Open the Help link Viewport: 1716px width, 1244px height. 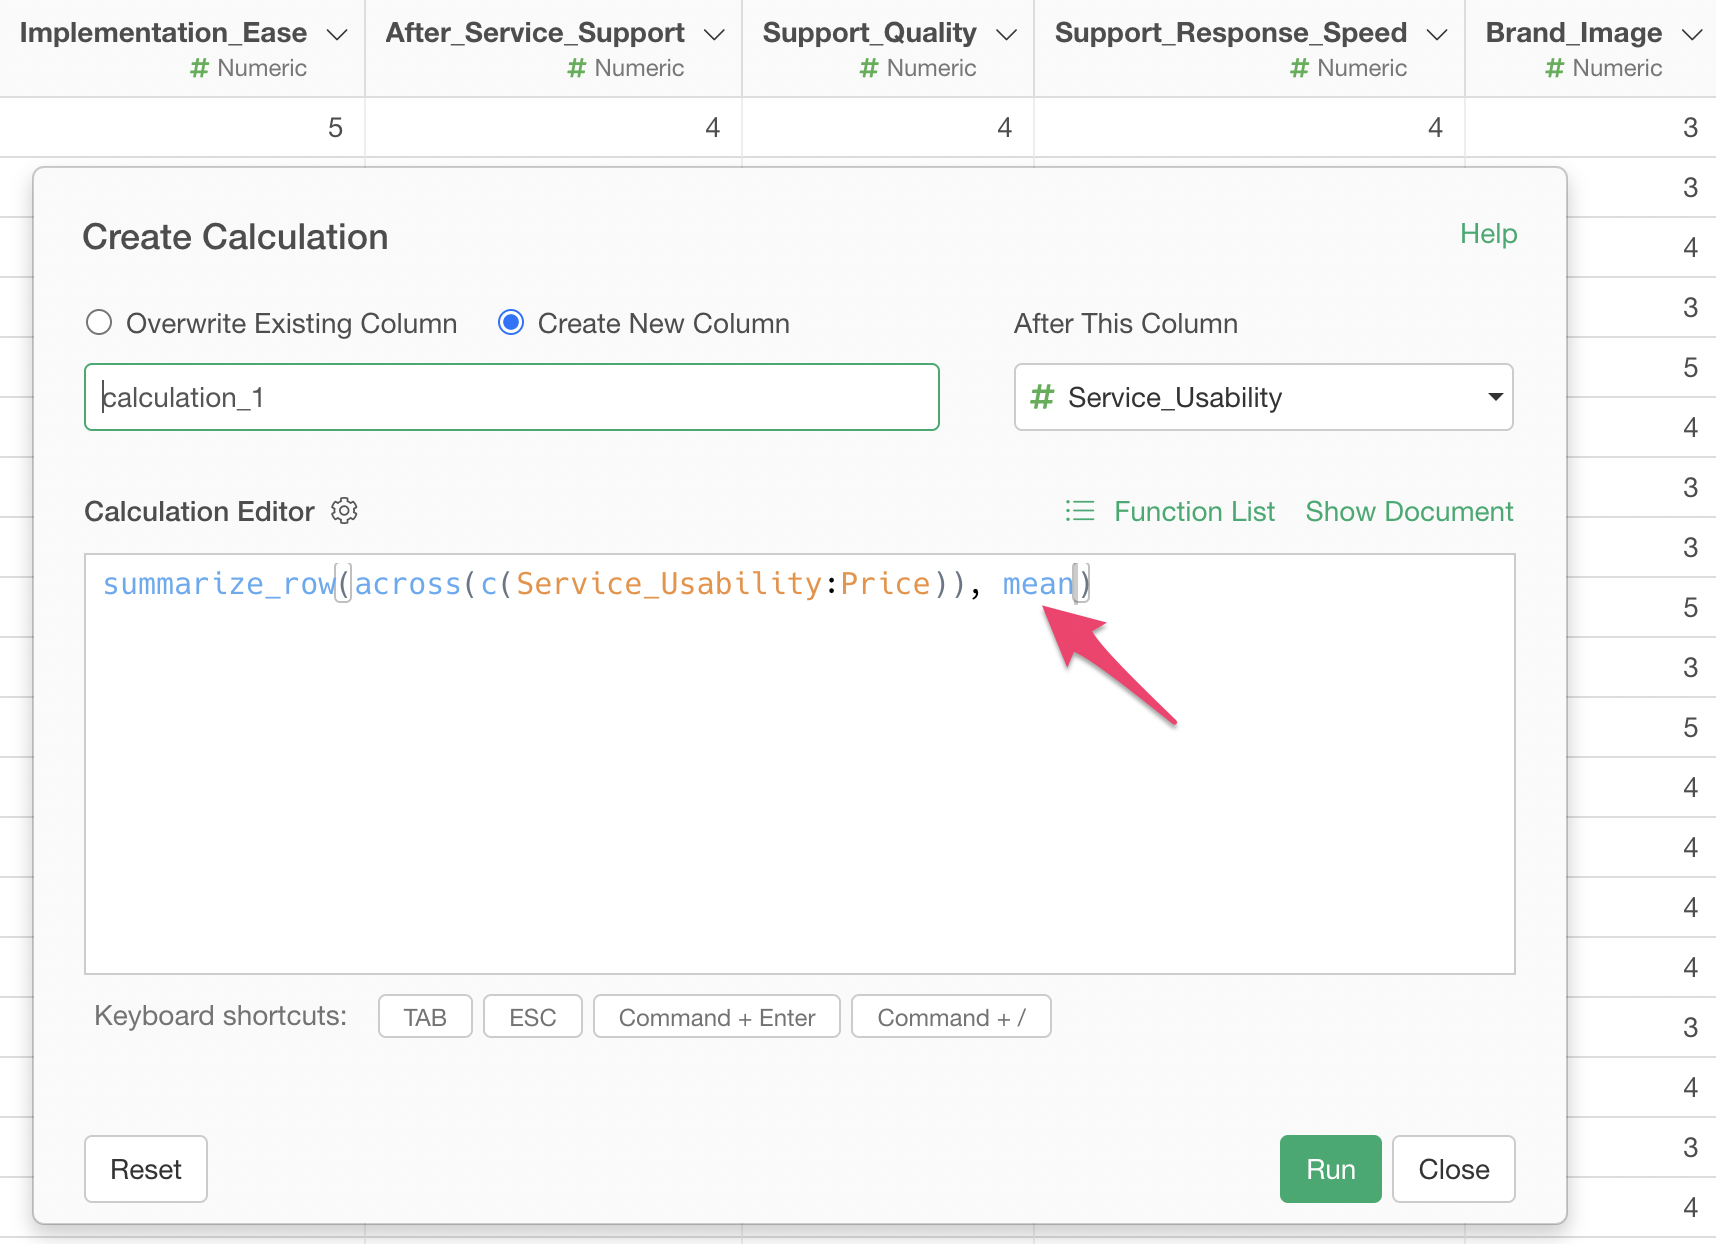pyautogui.click(x=1488, y=234)
